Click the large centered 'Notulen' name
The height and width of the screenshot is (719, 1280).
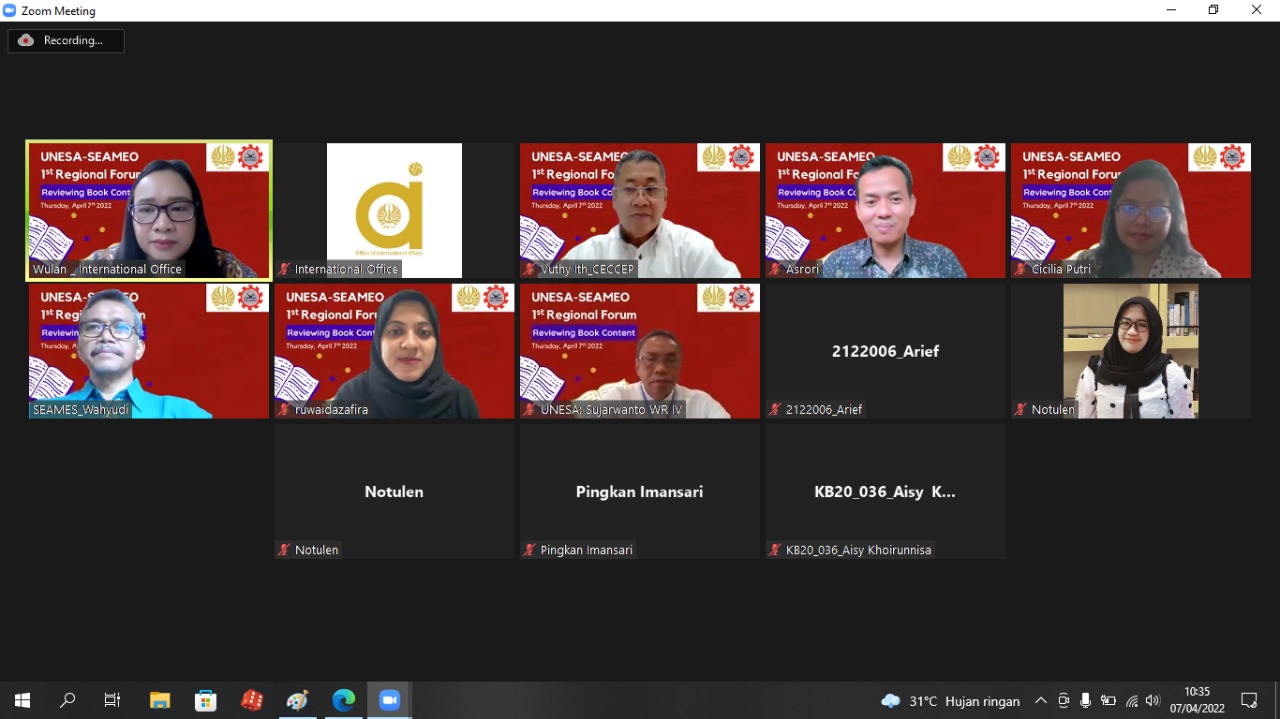click(x=394, y=492)
